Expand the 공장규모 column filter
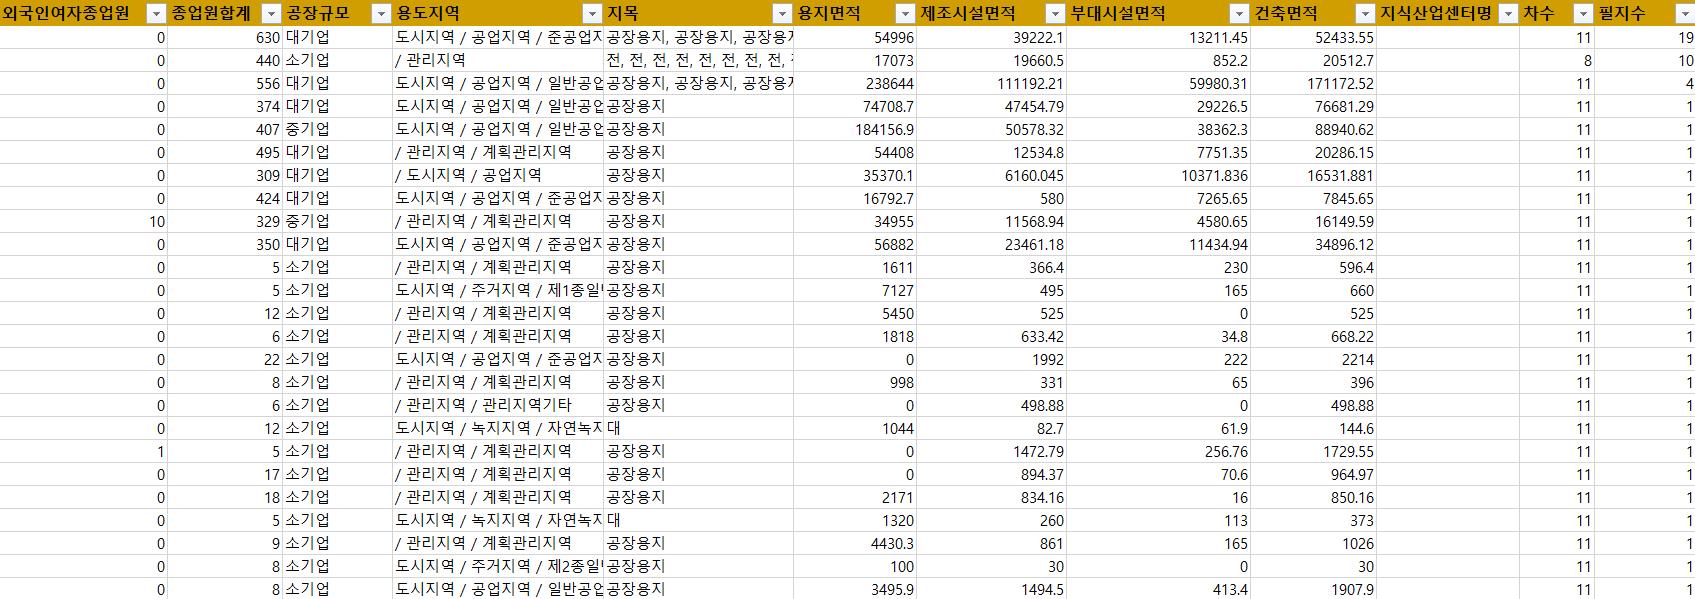The image size is (1695, 599). [380, 14]
